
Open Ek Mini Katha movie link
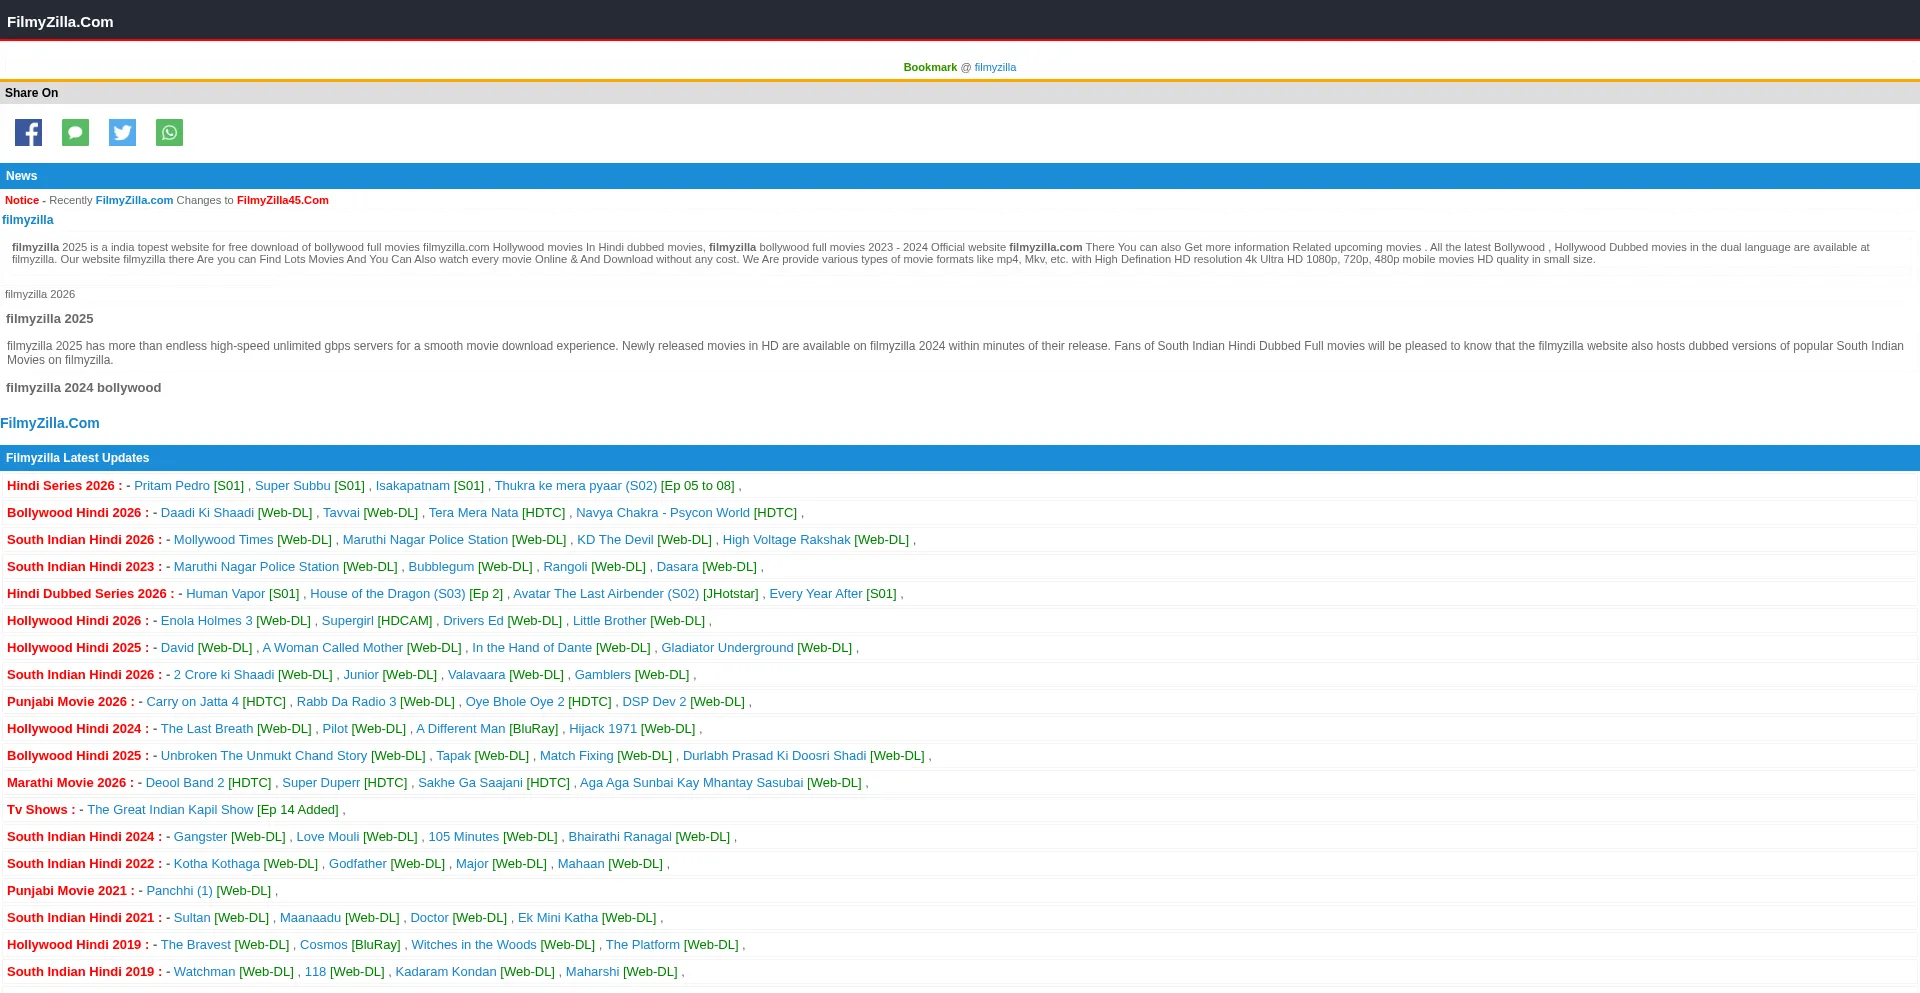558,918
